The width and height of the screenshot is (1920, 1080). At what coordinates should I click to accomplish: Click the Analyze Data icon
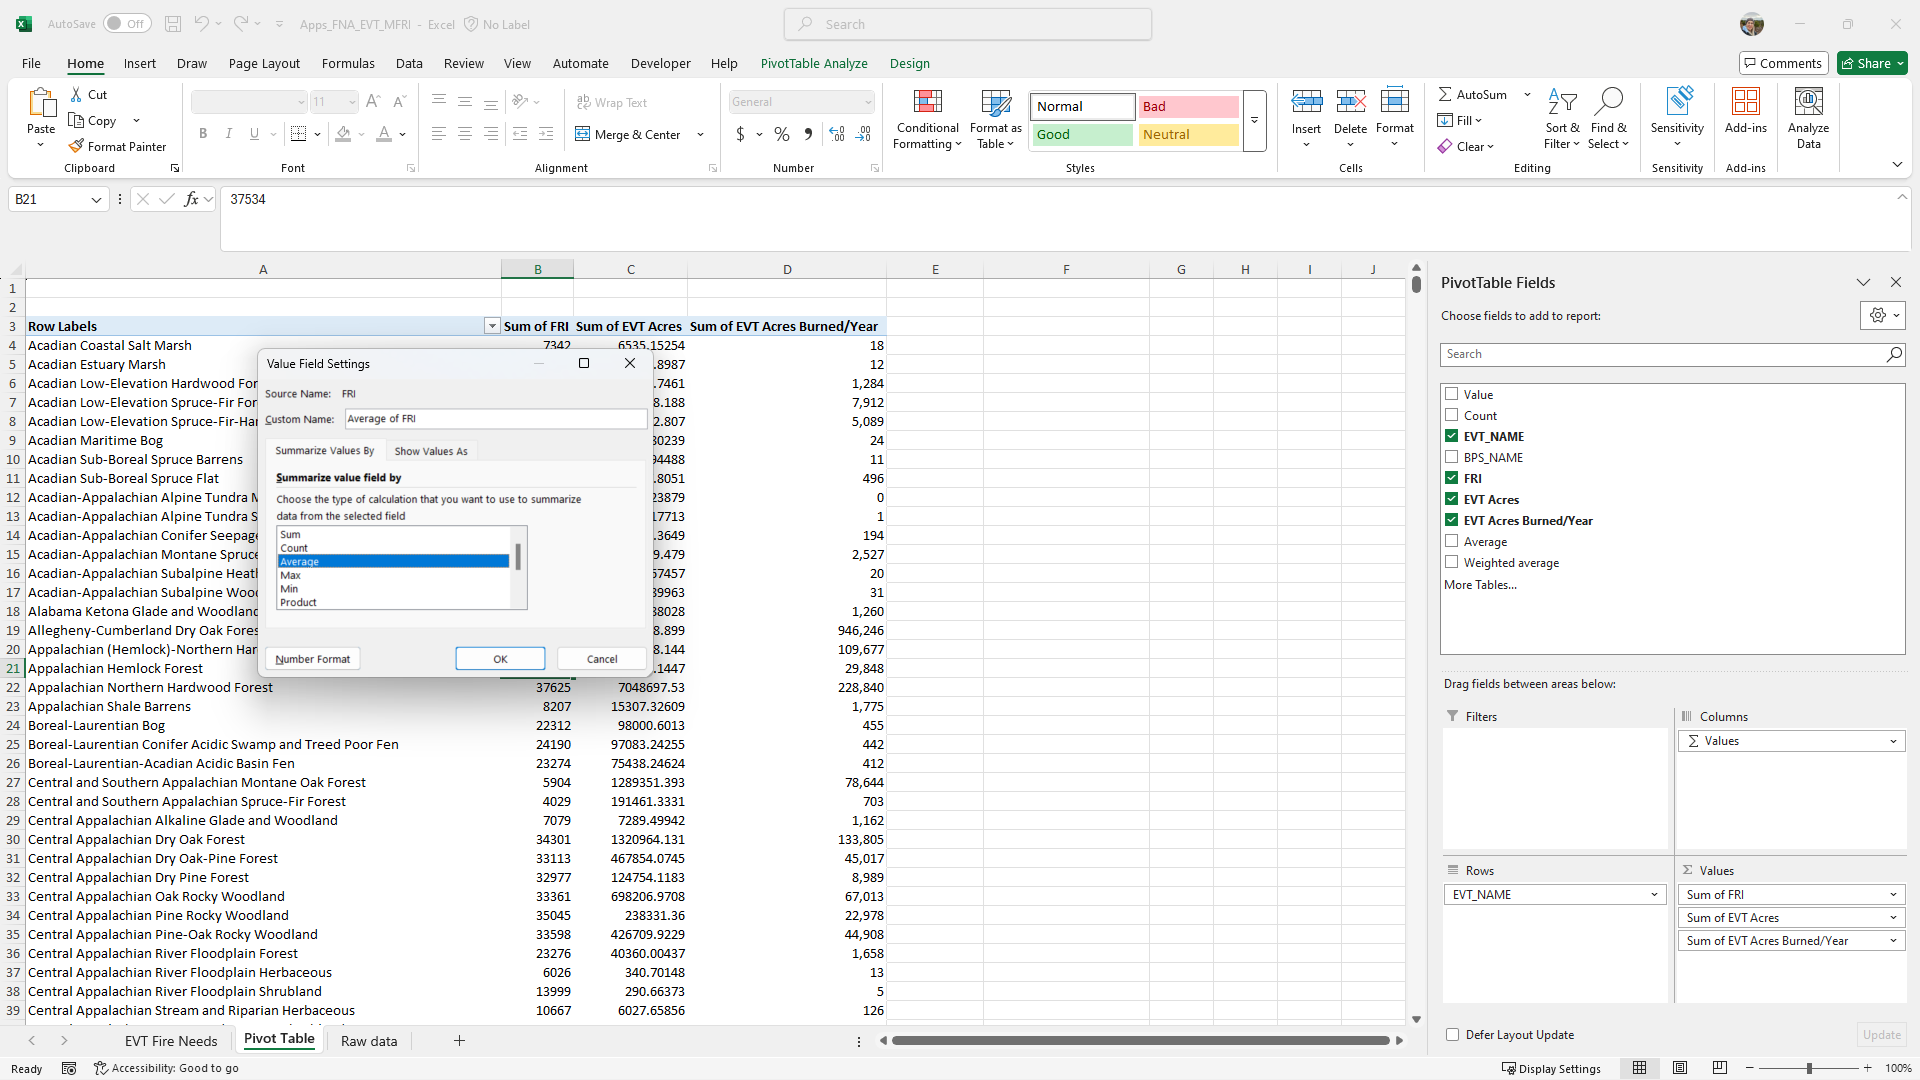[x=1808, y=119]
